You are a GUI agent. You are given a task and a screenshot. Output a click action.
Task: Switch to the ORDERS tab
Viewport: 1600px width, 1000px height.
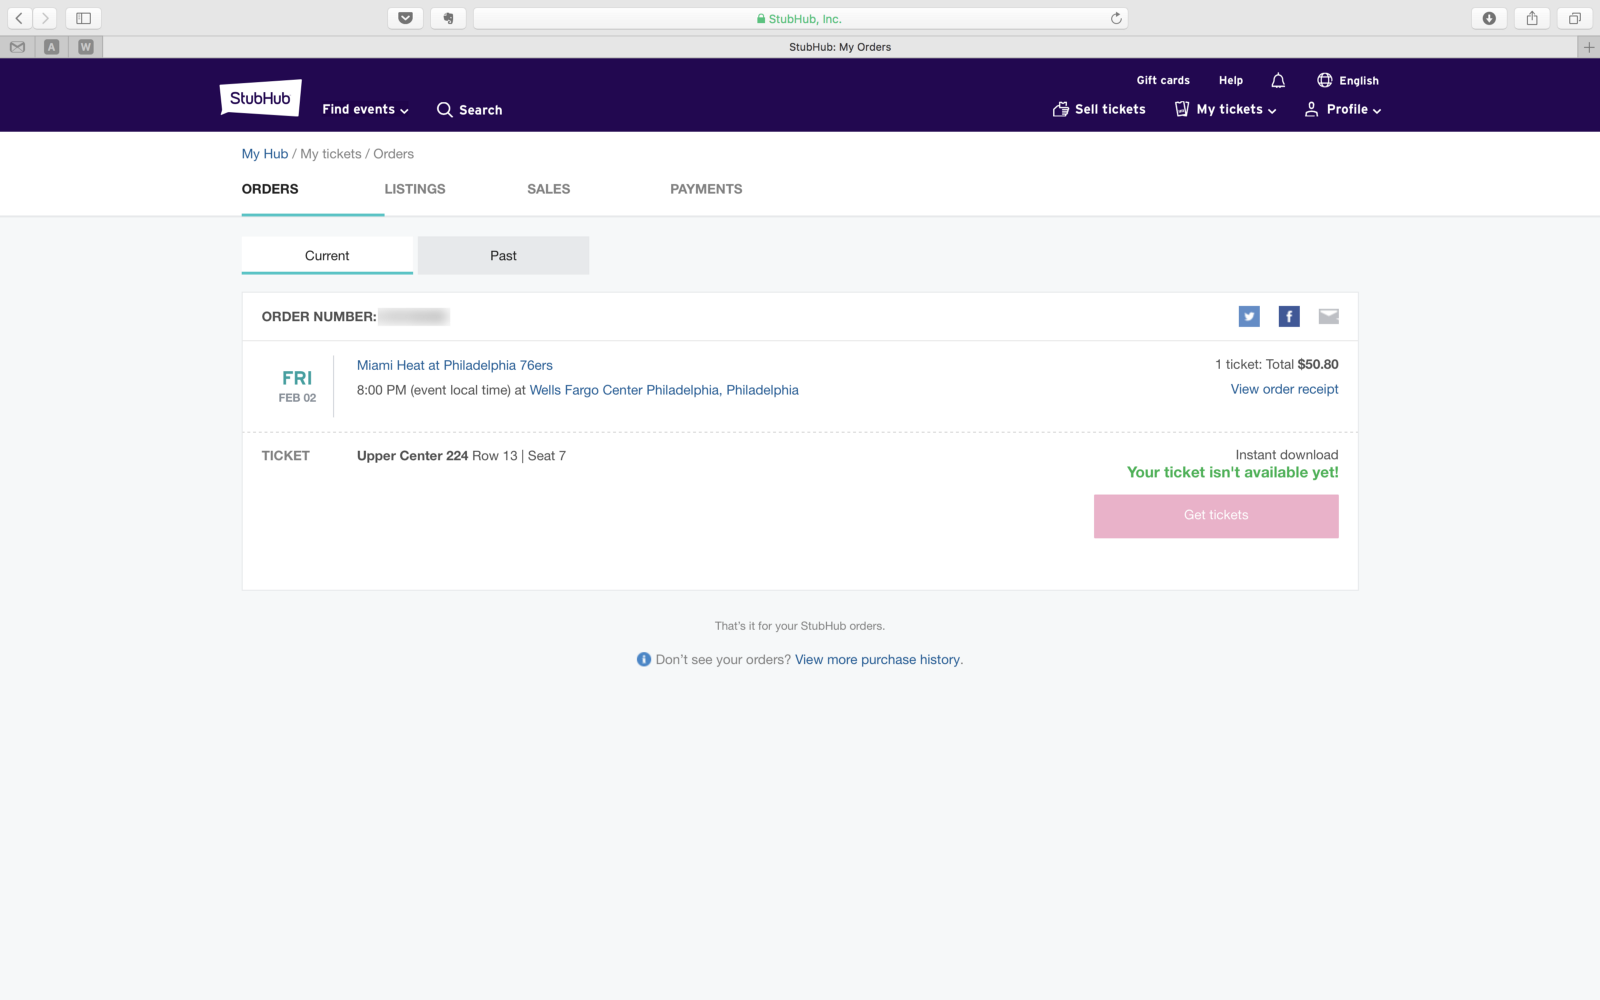(270, 189)
